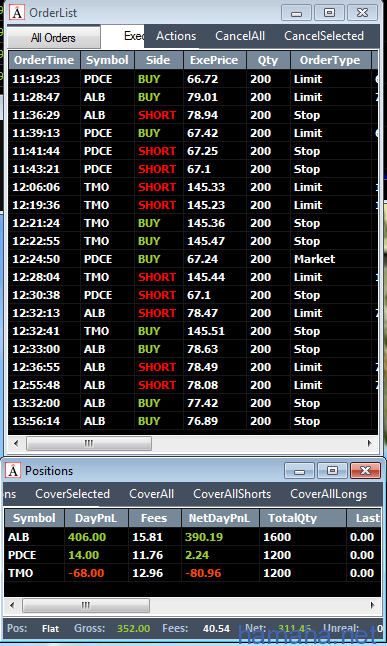Select the 12:32:13 ALB order row
This screenshot has height=646, width=387.
[x=193, y=313]
